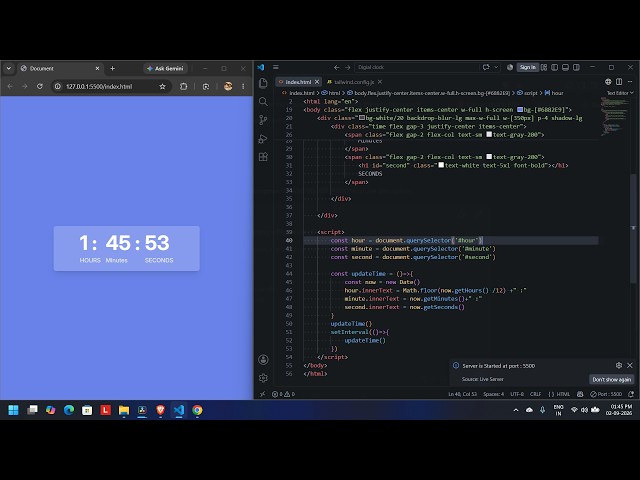Click Chrome's Google Lens search icon
Image resolution: width=640 pixels, height=480 pixels.
pos(206,87)
